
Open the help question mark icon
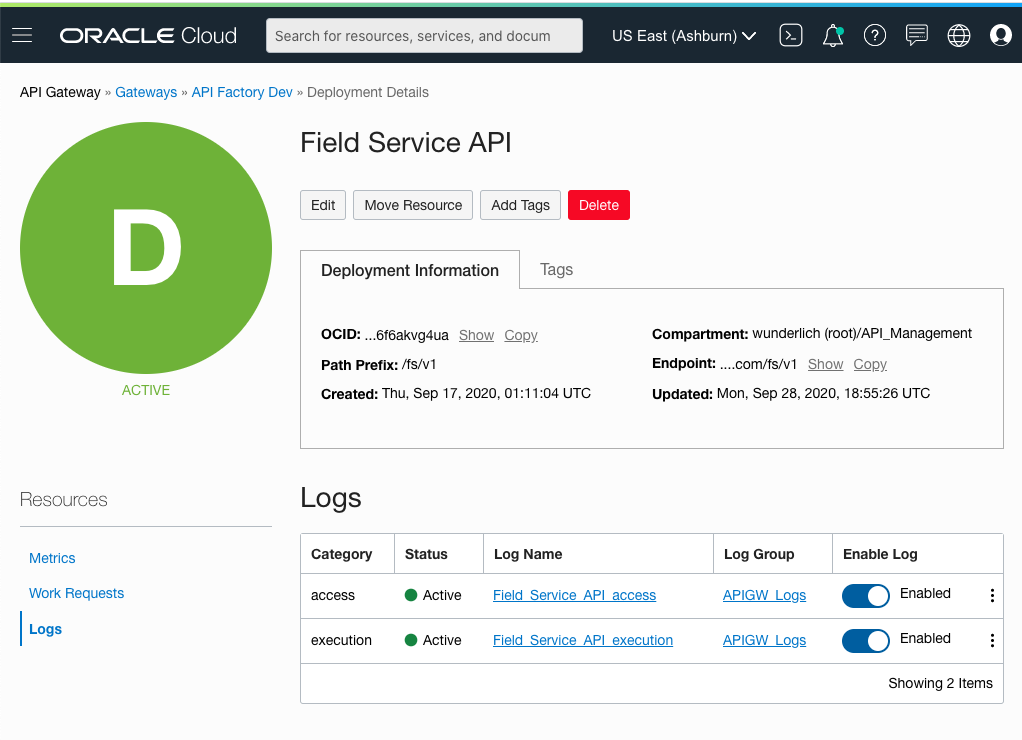click(874, 35)
